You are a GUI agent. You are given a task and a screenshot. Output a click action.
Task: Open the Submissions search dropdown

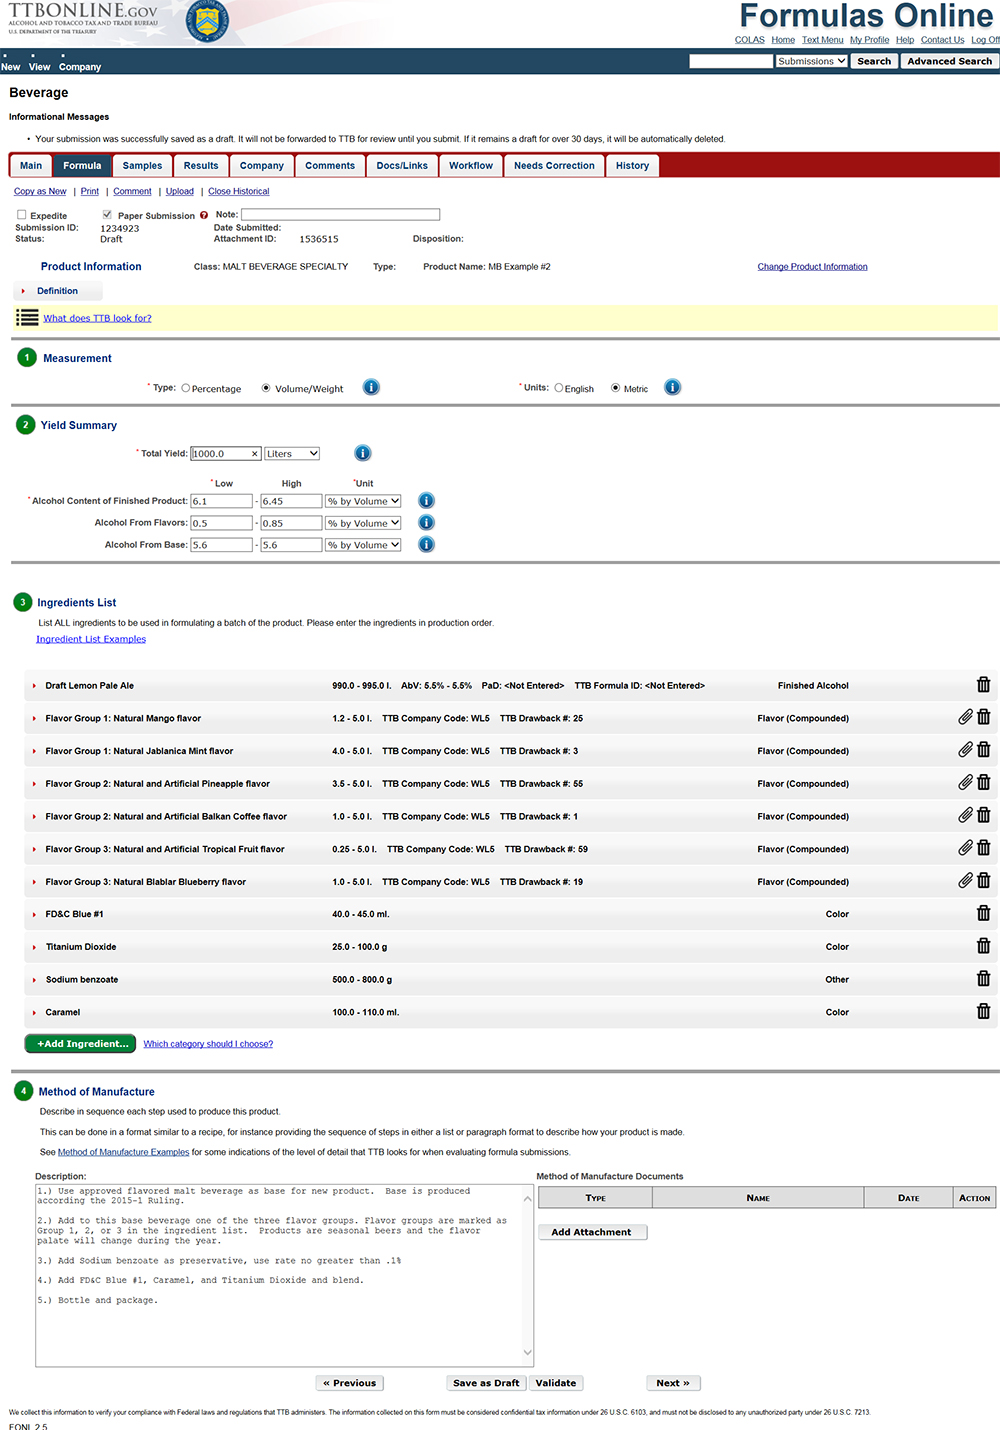coord(812,61)
